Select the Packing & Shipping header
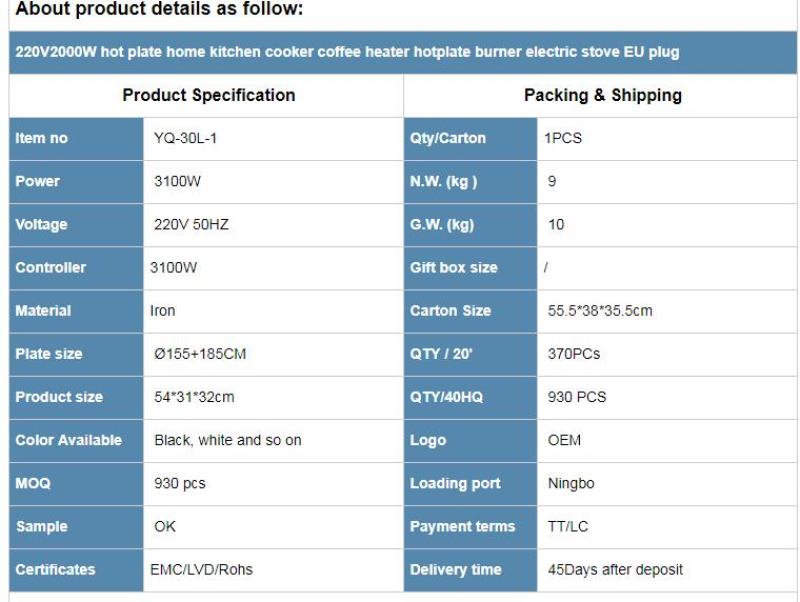800x602 pixels. (602, 96)
